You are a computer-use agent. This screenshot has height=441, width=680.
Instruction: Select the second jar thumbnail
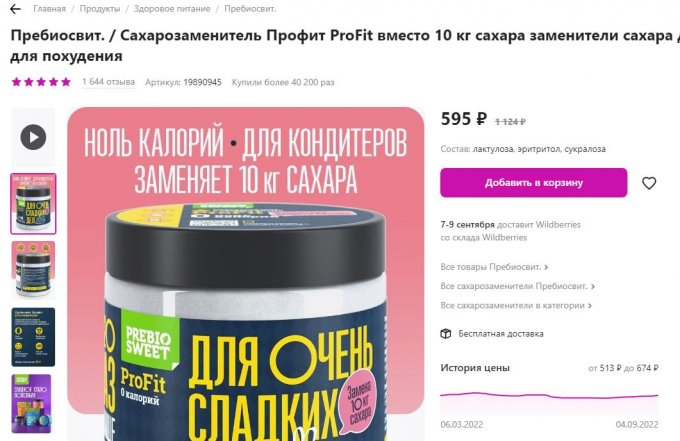33,270
